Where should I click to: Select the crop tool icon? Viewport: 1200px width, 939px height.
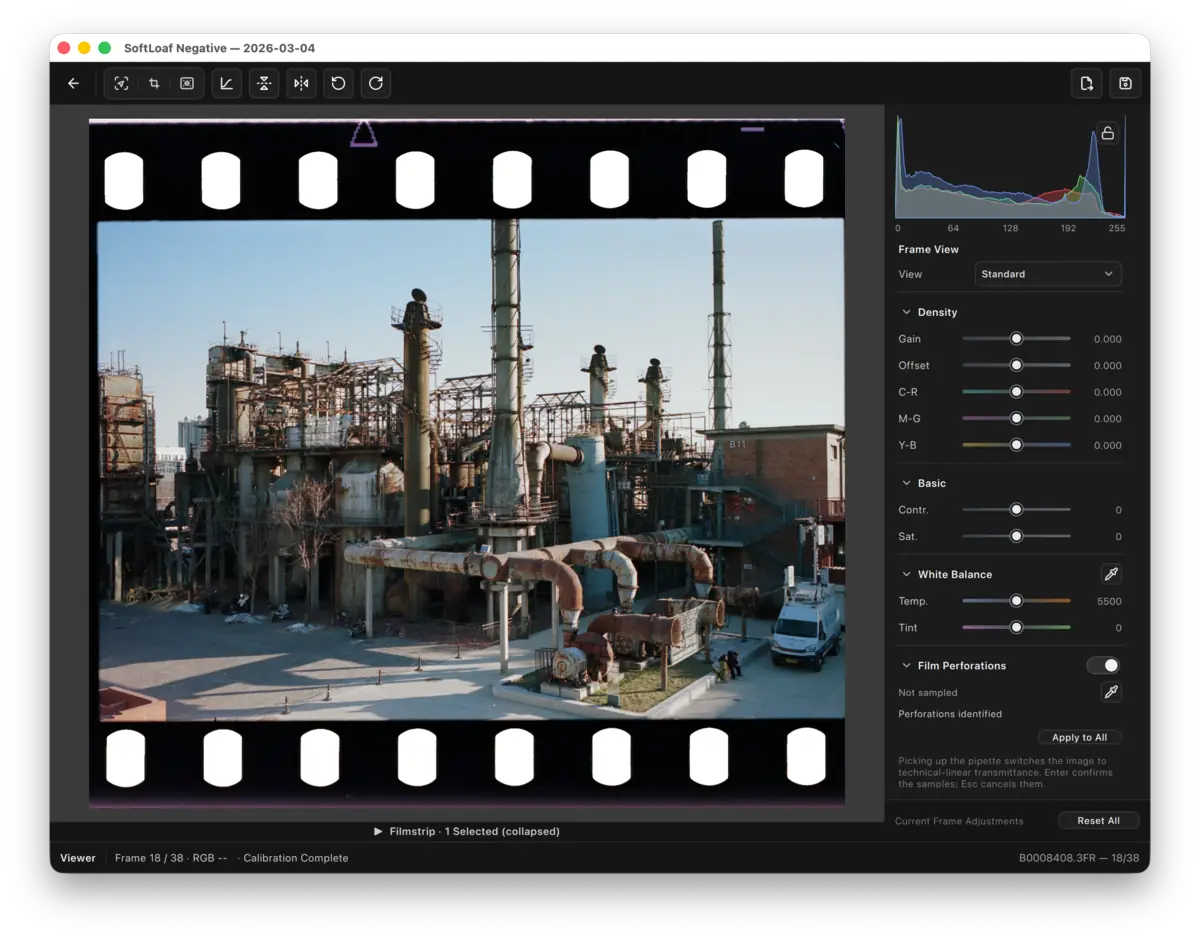coord(154,83)
